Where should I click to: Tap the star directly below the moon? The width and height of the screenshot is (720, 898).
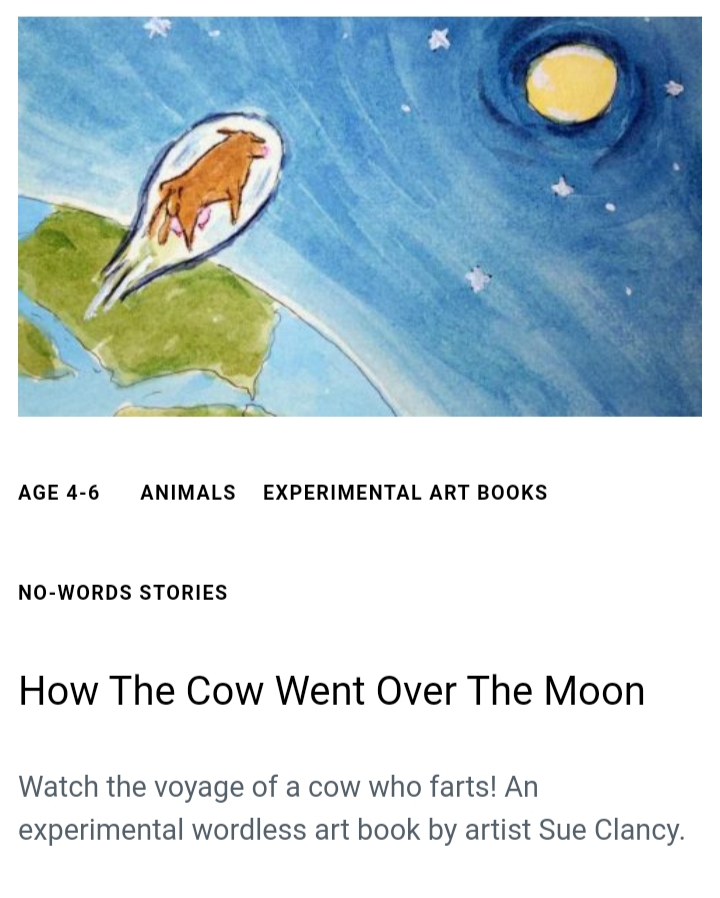pos(562,186)
